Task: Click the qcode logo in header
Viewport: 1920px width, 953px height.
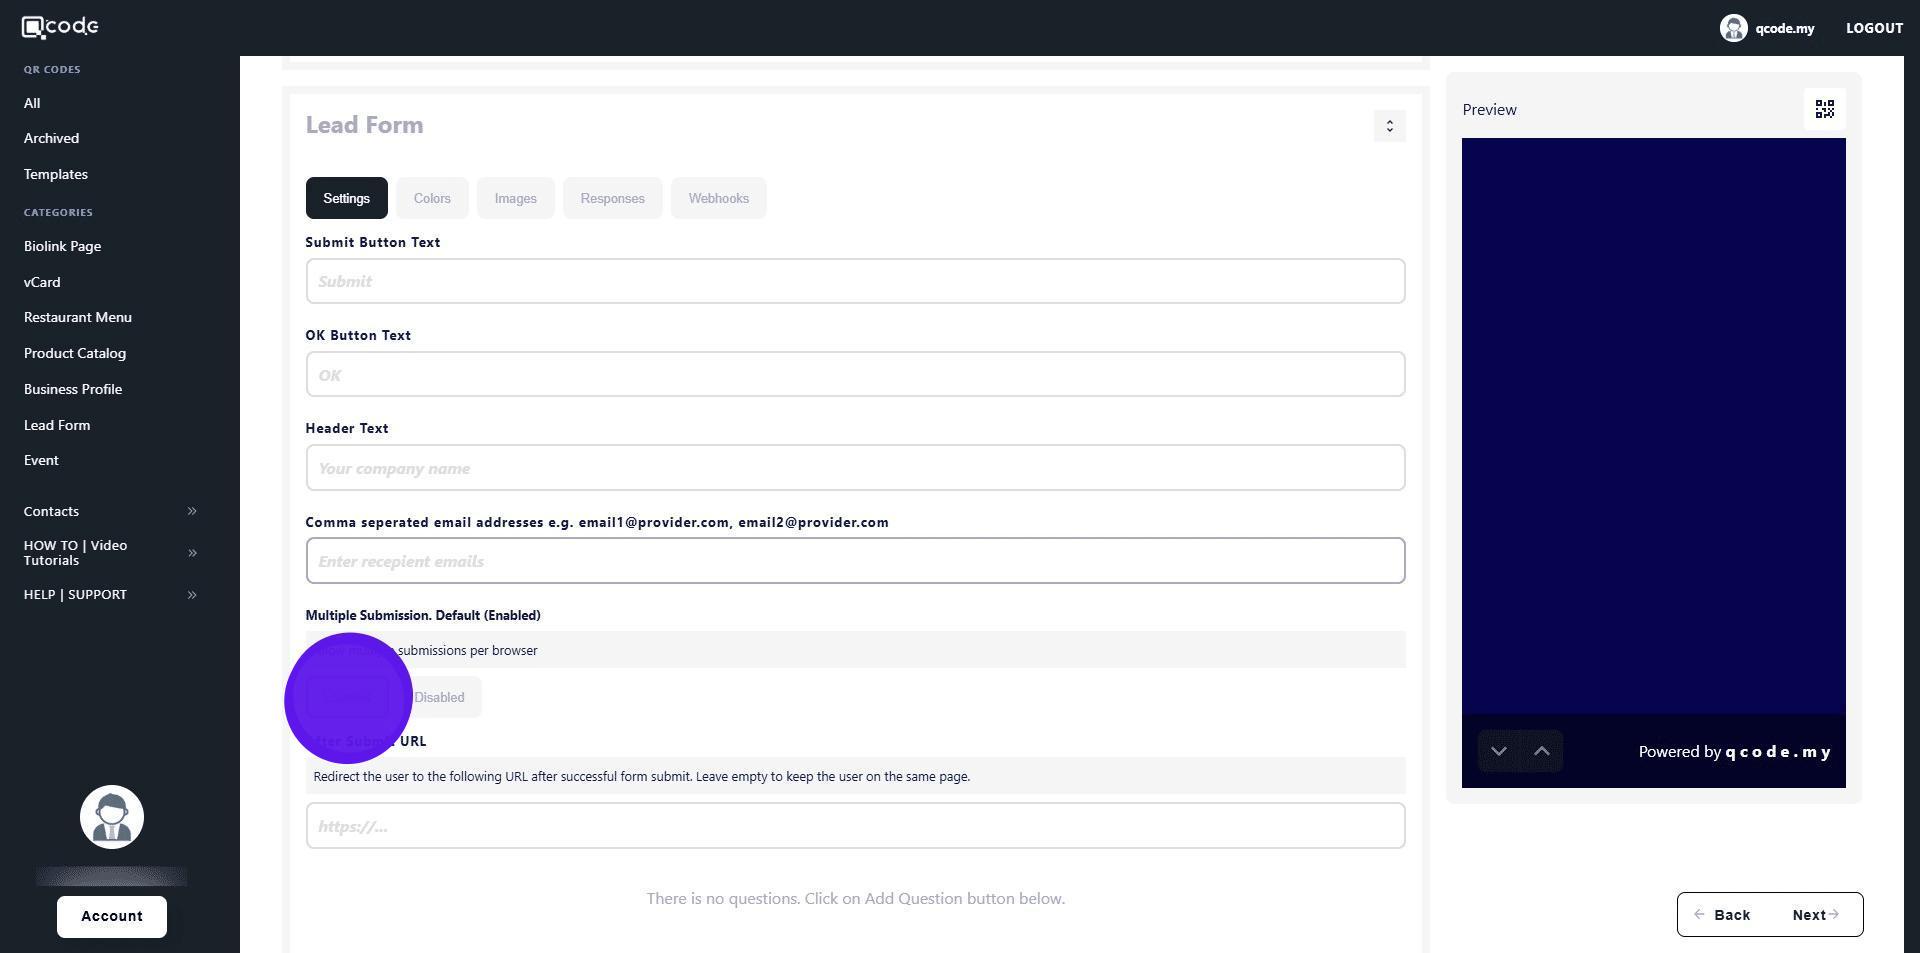Action: pyautogui.click(x=60, y=27)
